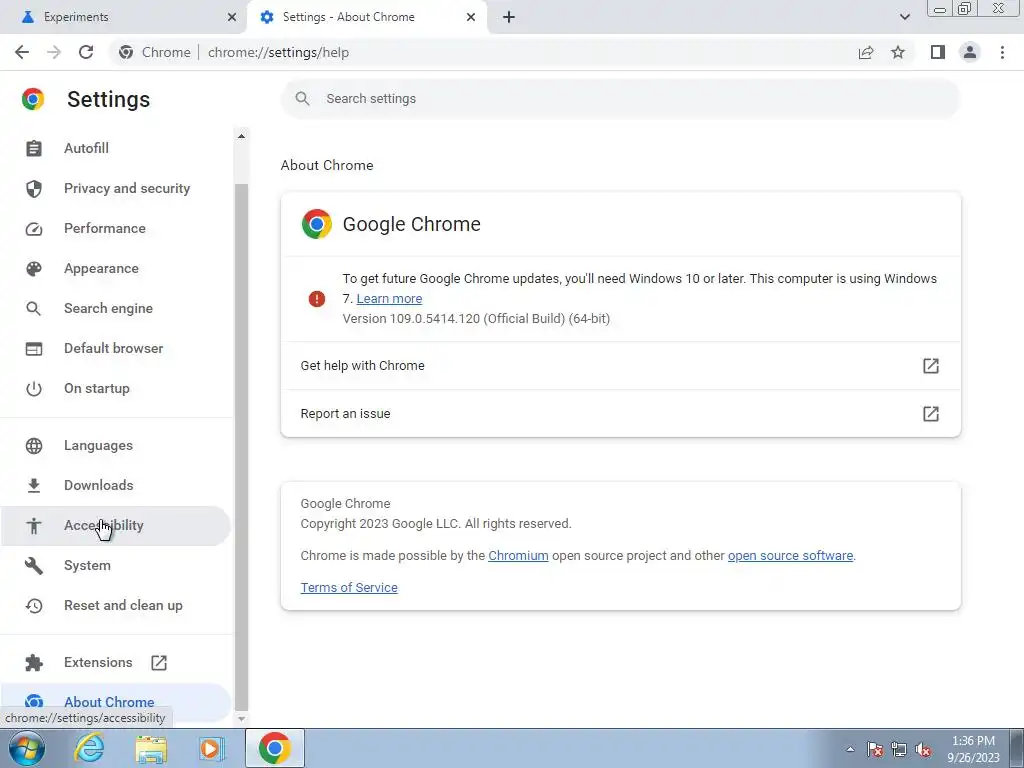Image resolution: width=1024 pixels, height=768 pixels.
Task: Open the Learn more link
Action: (389, 299)
